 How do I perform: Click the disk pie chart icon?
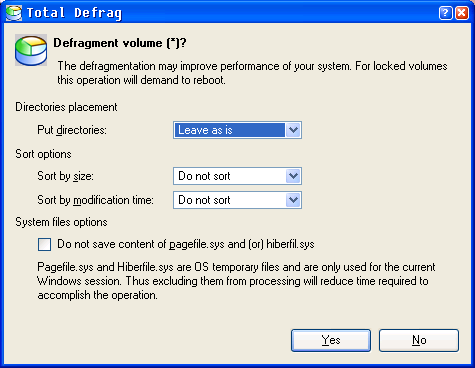pyautogui.click(x=31, y=50)
